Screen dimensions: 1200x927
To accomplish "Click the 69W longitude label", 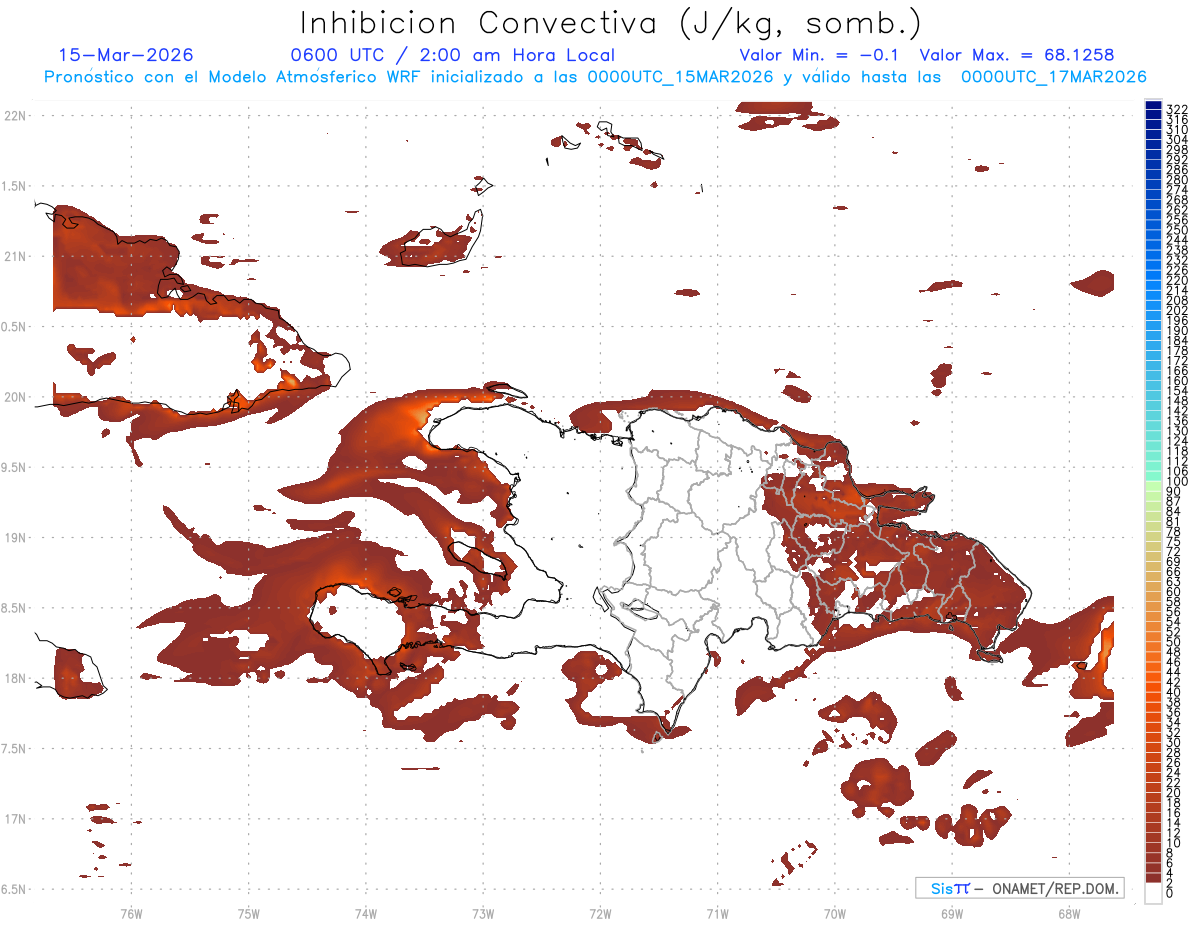I will [952, 913].
